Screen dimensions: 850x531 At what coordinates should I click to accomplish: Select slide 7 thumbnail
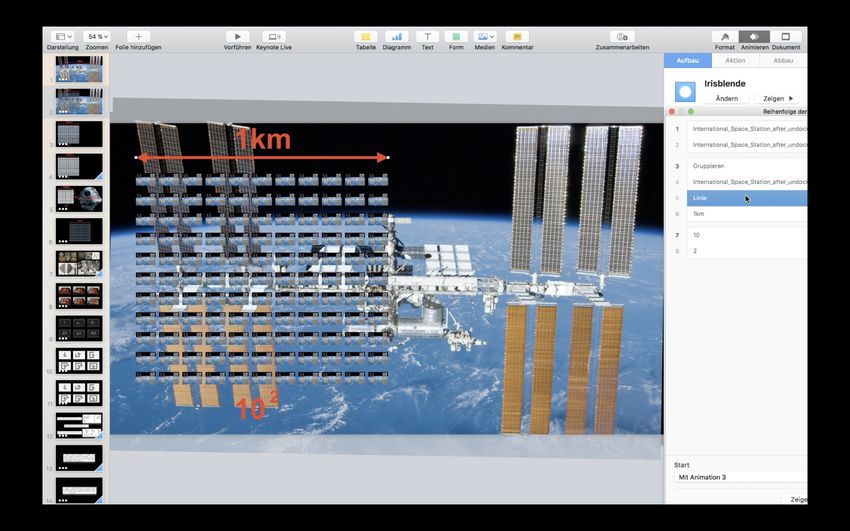(79, 264)
